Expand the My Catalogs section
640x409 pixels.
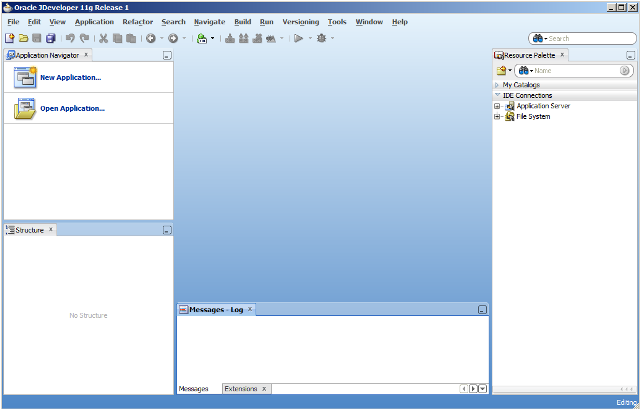tap(497, 85)
